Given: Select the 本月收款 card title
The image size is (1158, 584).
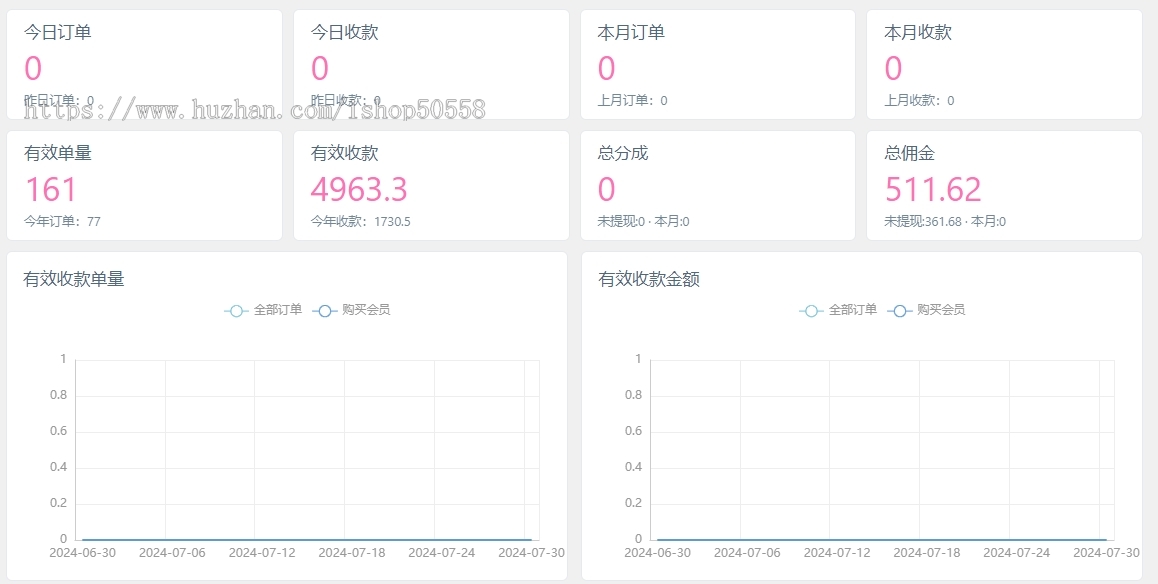Looking at the screenshot, I should (x=918, y=32).
